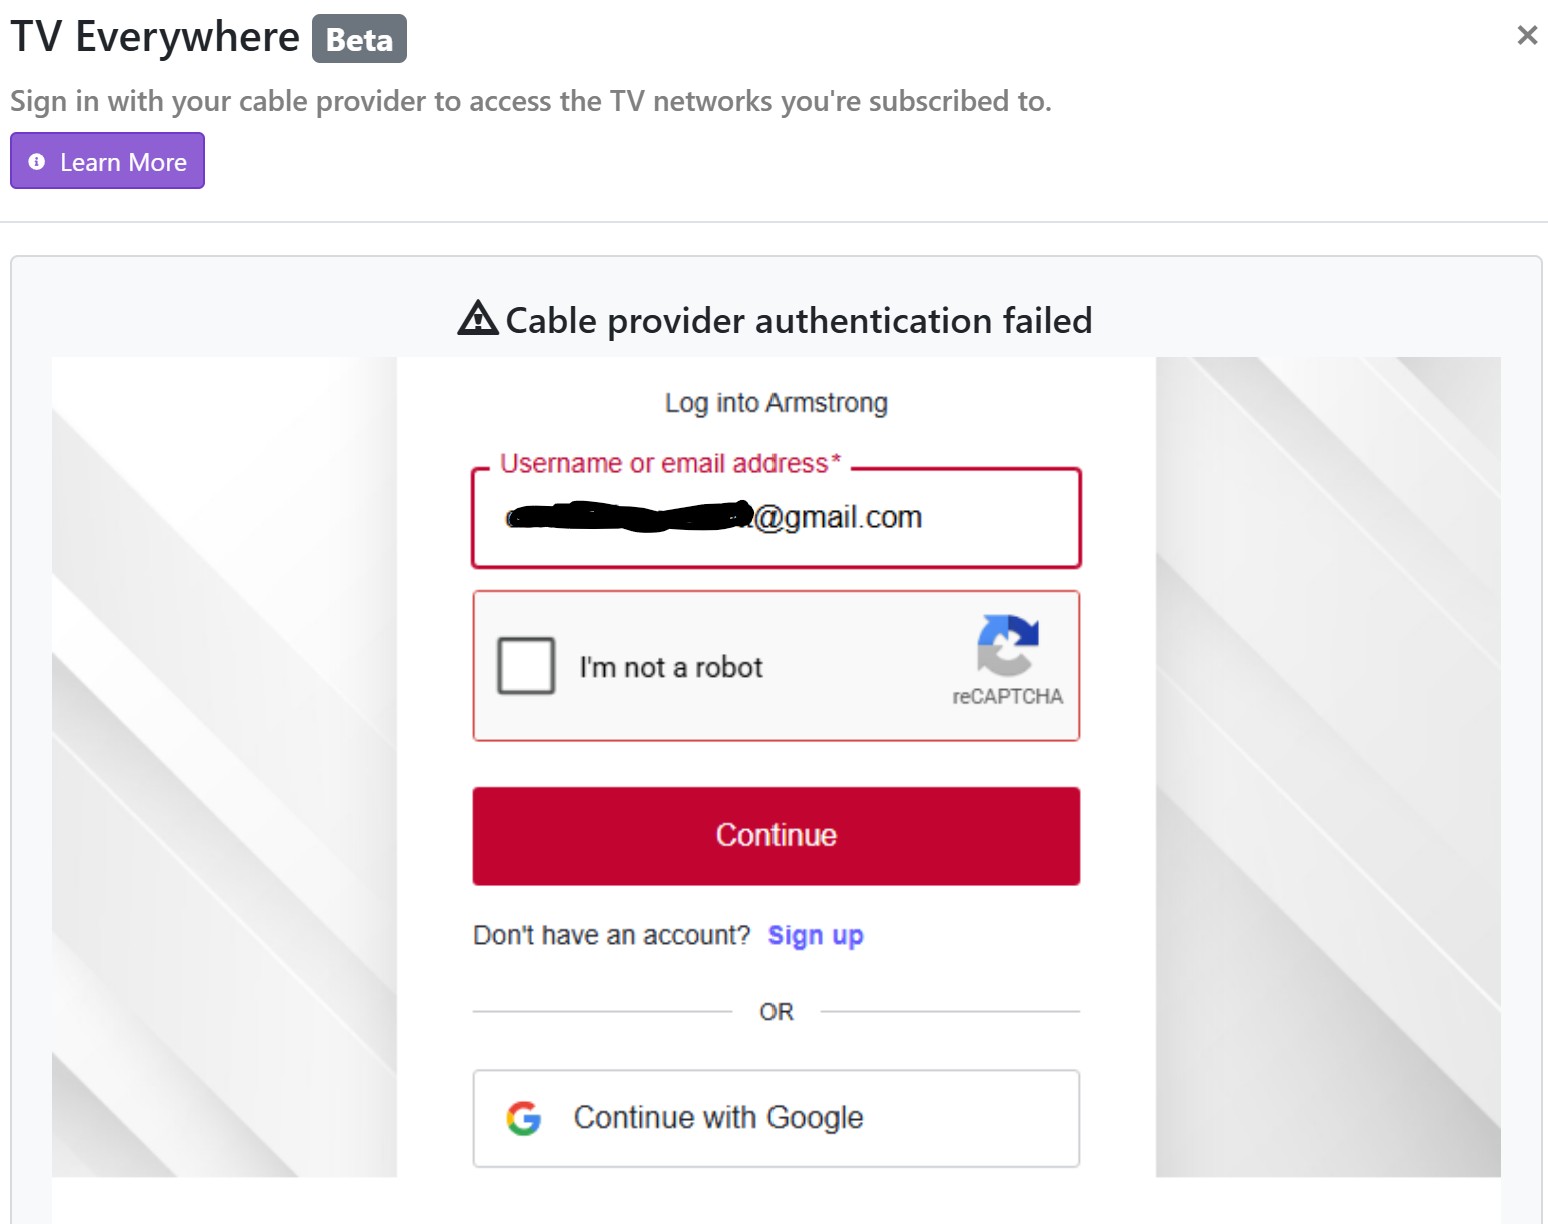Click the OR divider text

point(776,1012)
